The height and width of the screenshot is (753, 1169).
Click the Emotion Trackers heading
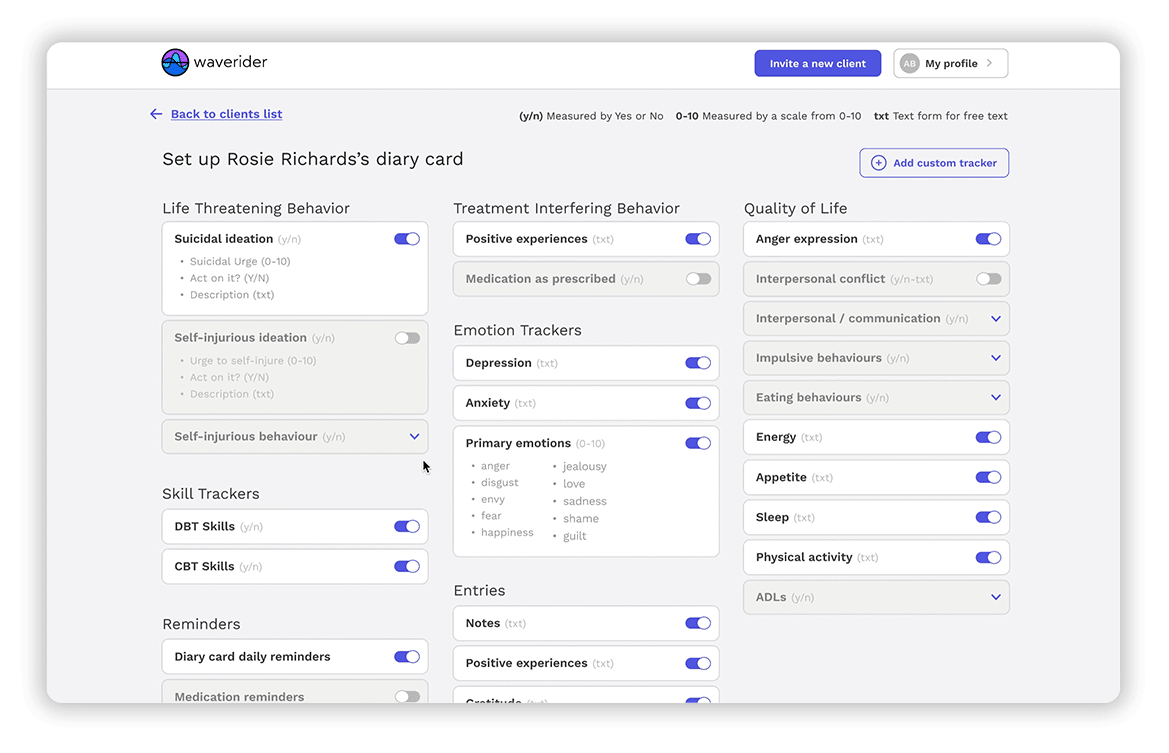click(517, 330)
